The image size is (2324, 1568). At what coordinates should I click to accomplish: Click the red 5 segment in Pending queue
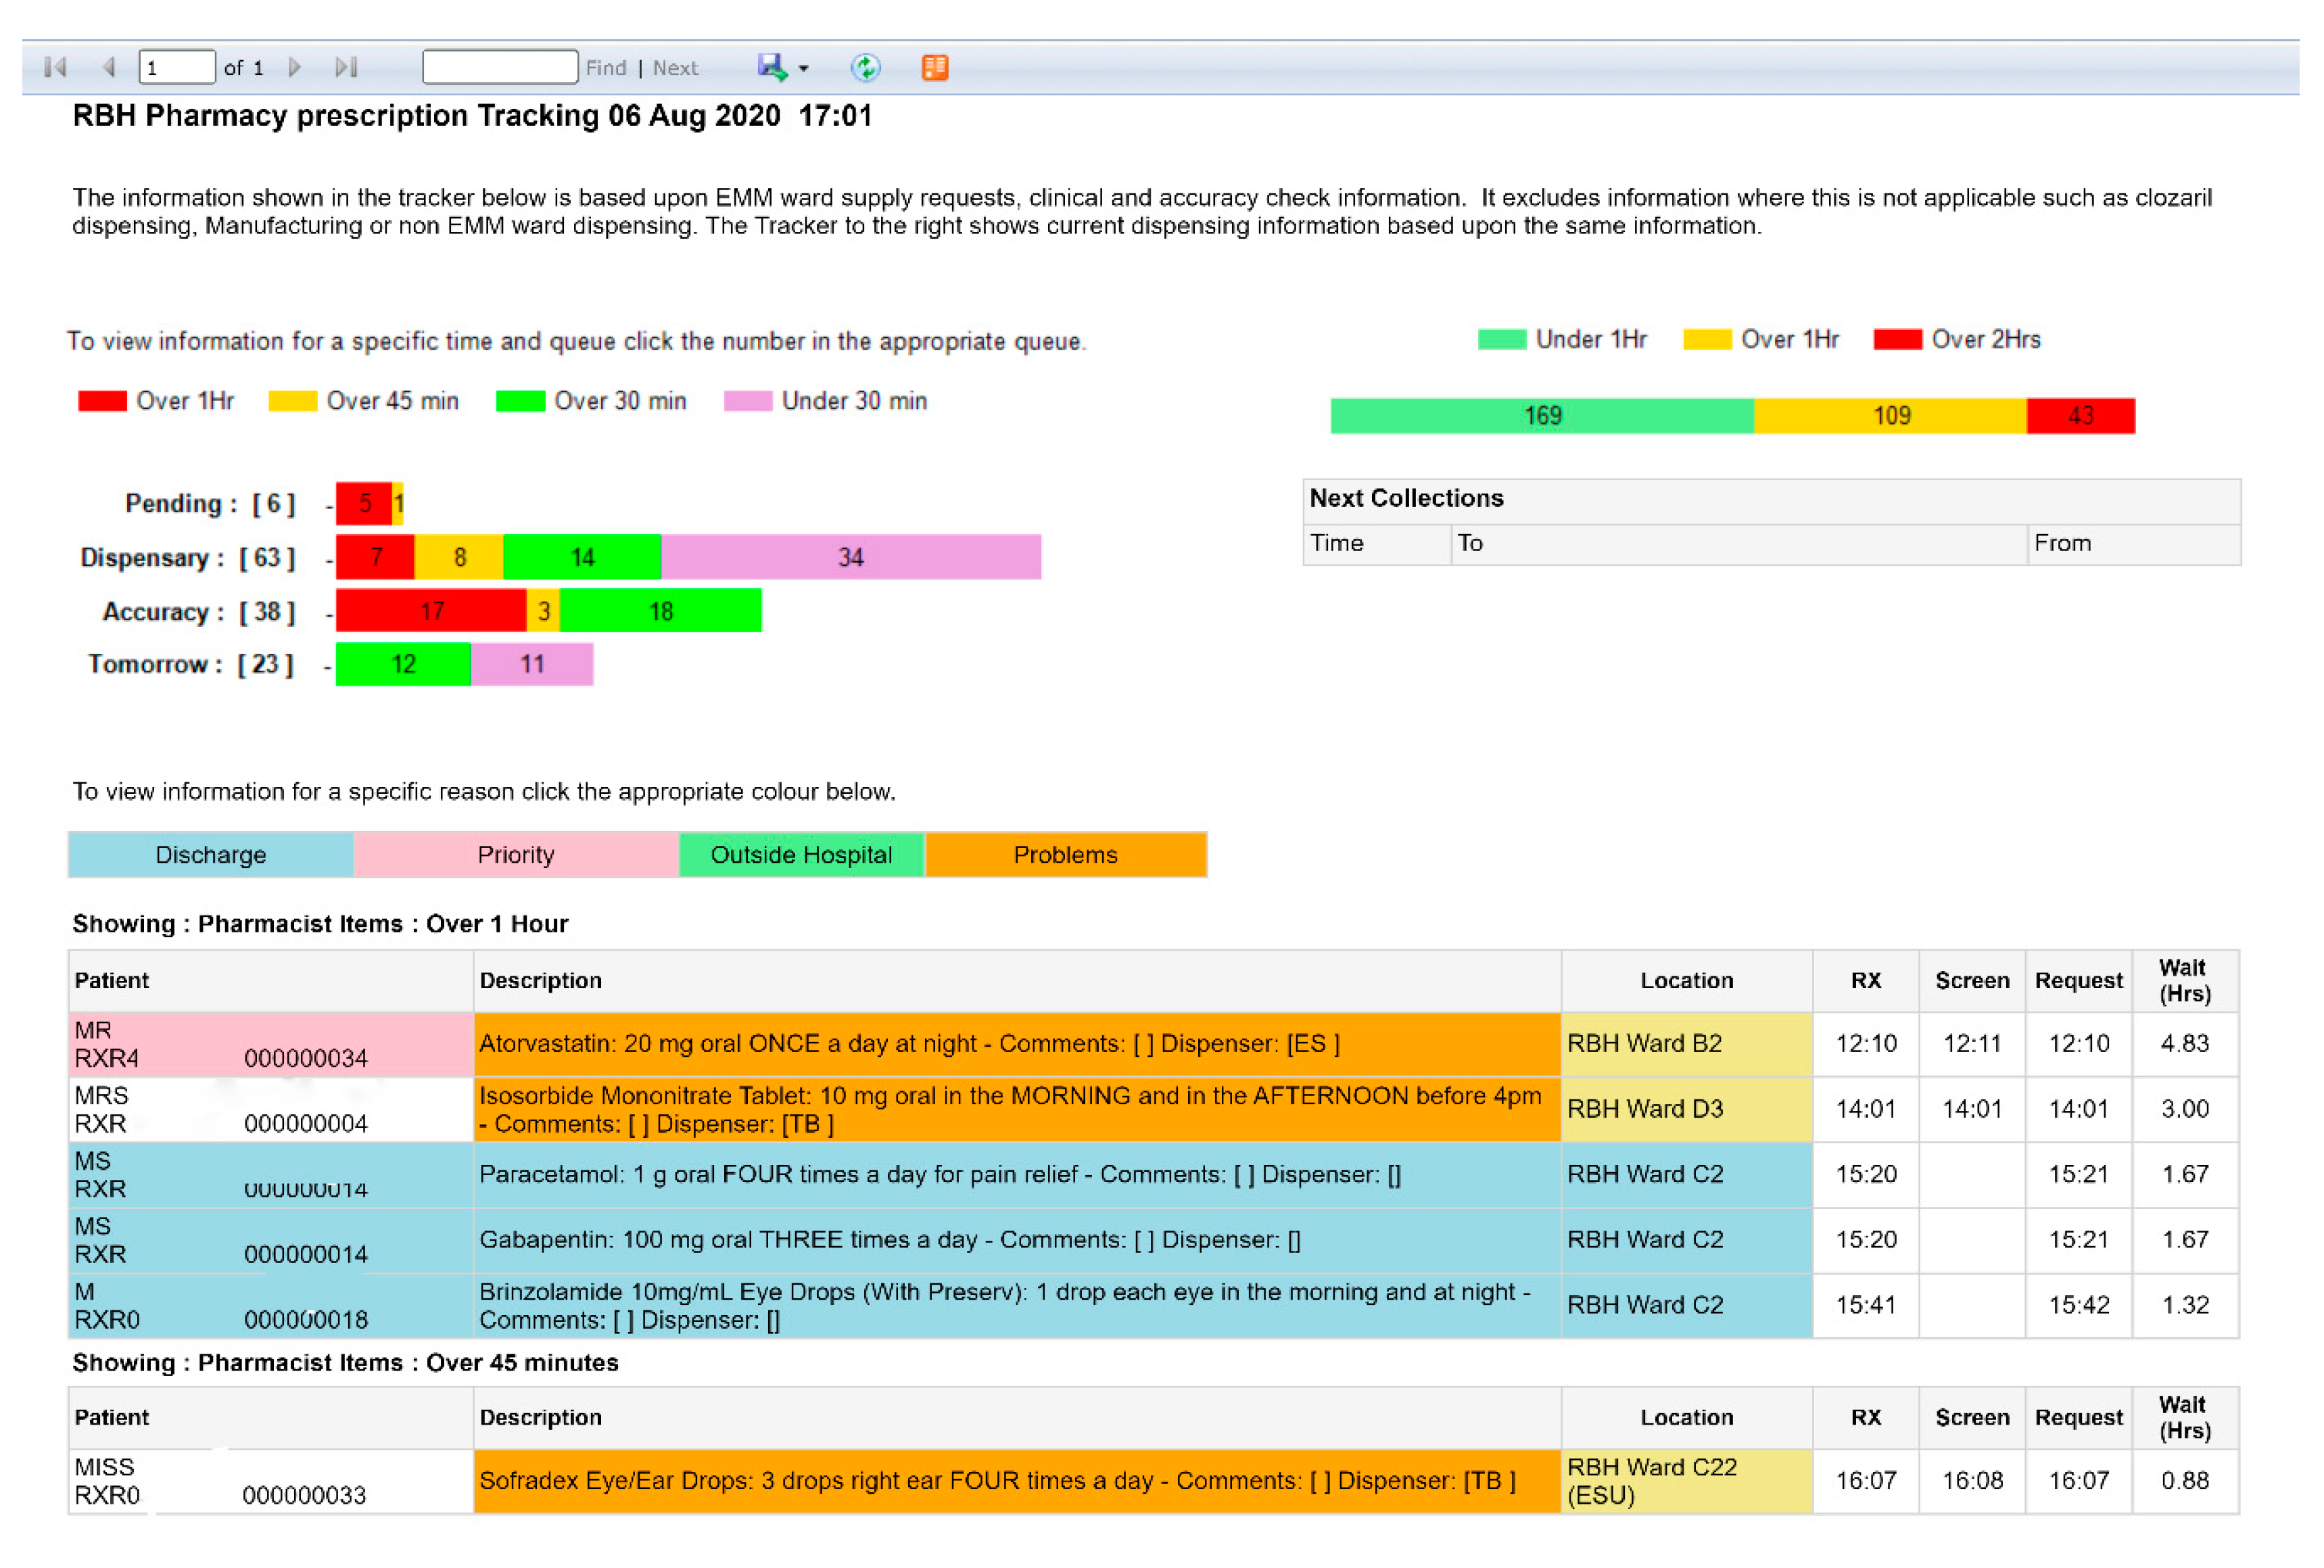pos(364,503)
